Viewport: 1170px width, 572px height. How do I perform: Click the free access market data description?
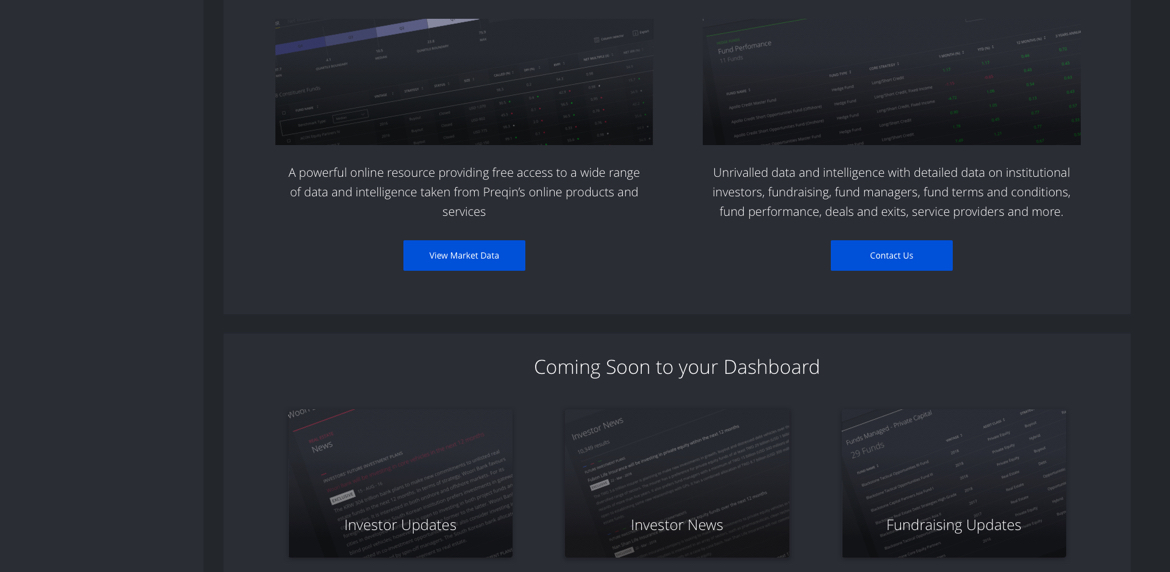pyautogui.click(x=464, y=192)
